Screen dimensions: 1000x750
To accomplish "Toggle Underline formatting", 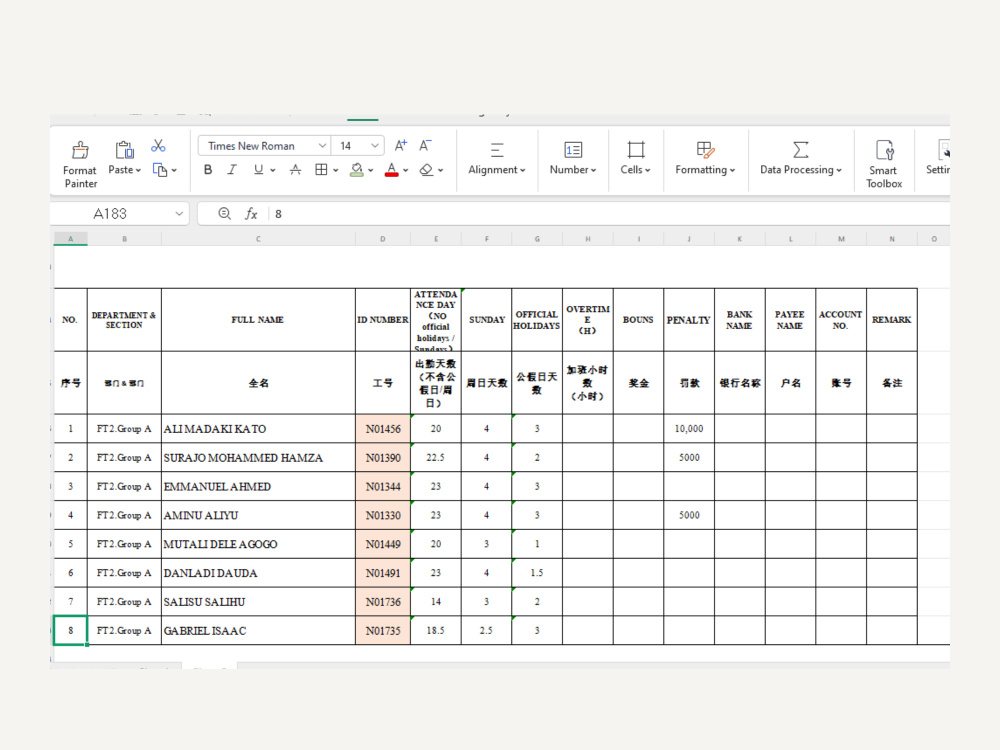I will point(258,170).
